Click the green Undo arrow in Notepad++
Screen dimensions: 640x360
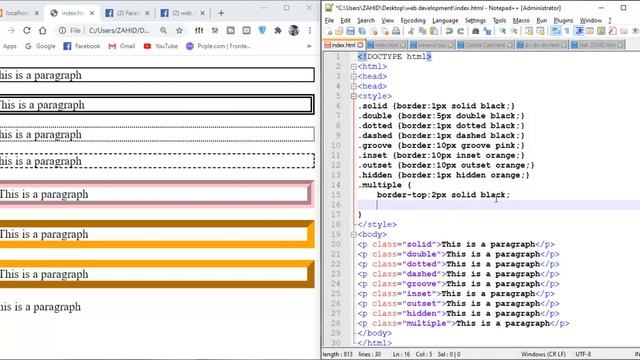click(x=449, y=31)
